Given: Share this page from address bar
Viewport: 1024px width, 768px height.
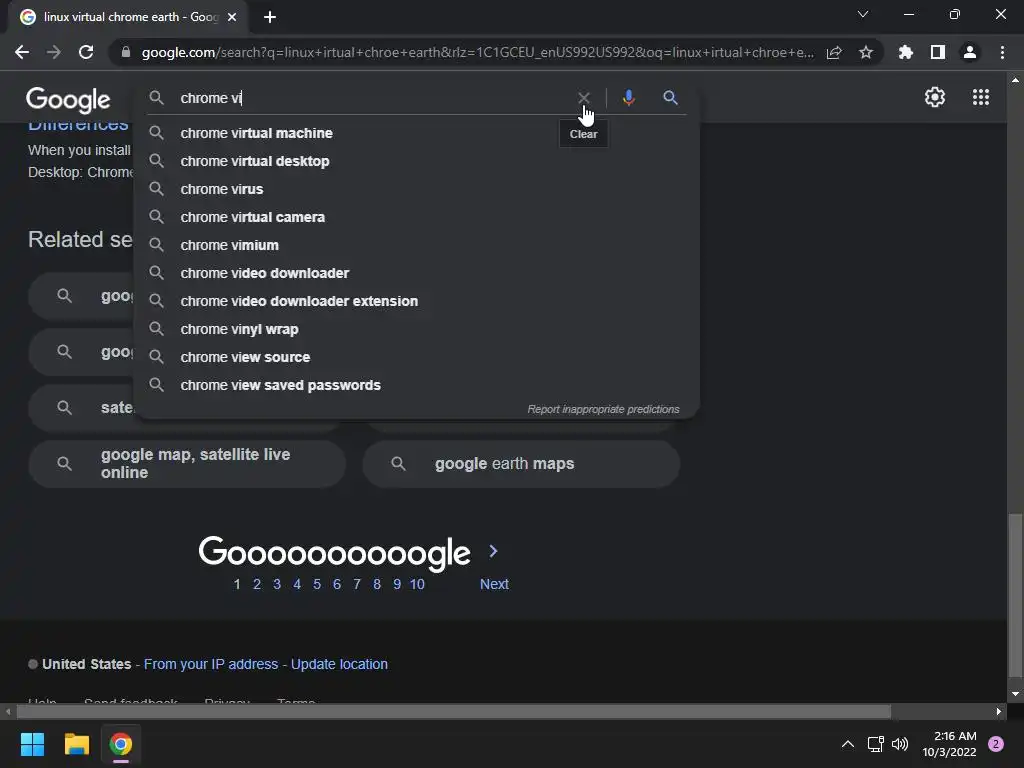Looking at the screenshot, I should pyautogui.click(x=834, y=52).
